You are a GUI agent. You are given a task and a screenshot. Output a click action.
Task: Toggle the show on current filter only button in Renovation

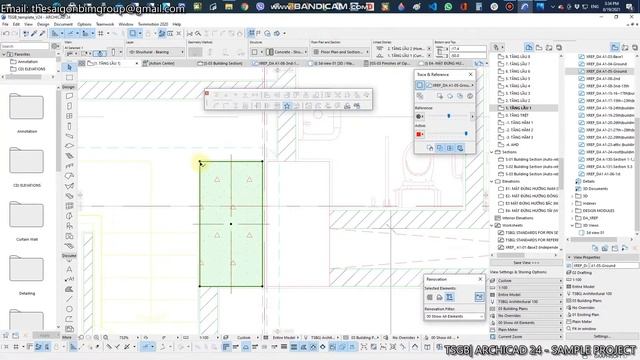click(x=479, y=297)
